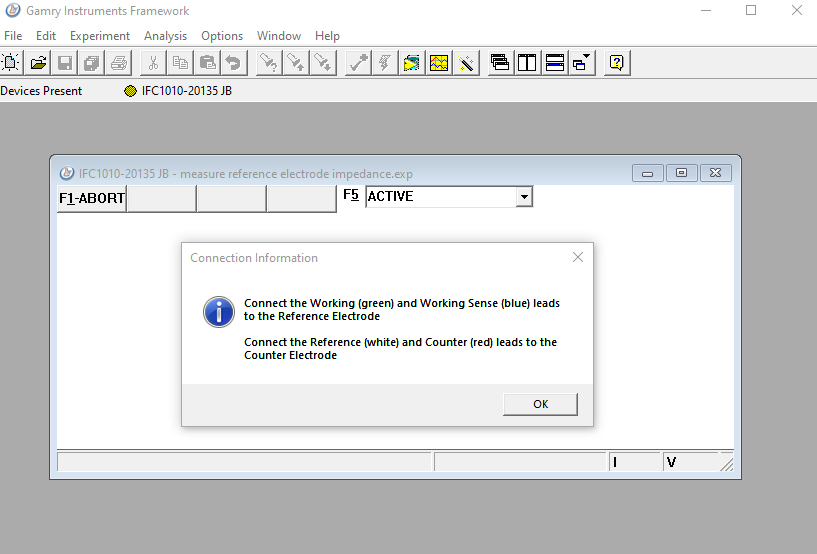Click the orange IFC1010-20135 JB device indicator
Image resolution: width=817 pixels, height=554 pixels.
pos(130,91)
